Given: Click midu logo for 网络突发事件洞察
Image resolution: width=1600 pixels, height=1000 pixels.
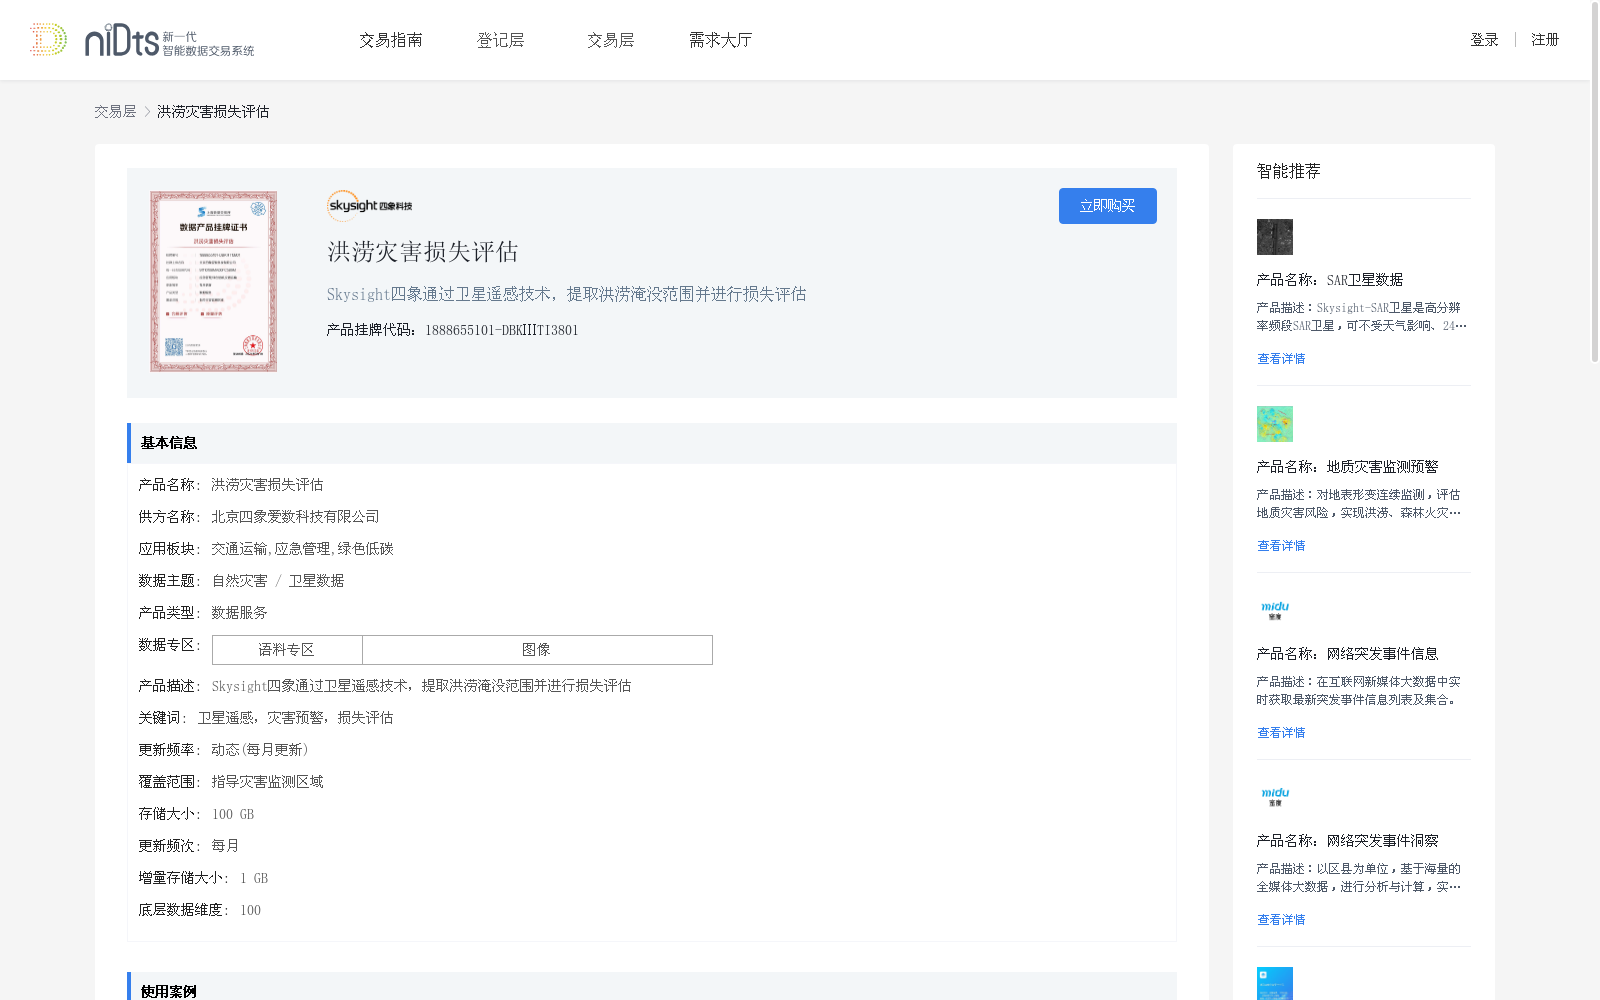Looking at the screenshot, I should click(1274, 798).
